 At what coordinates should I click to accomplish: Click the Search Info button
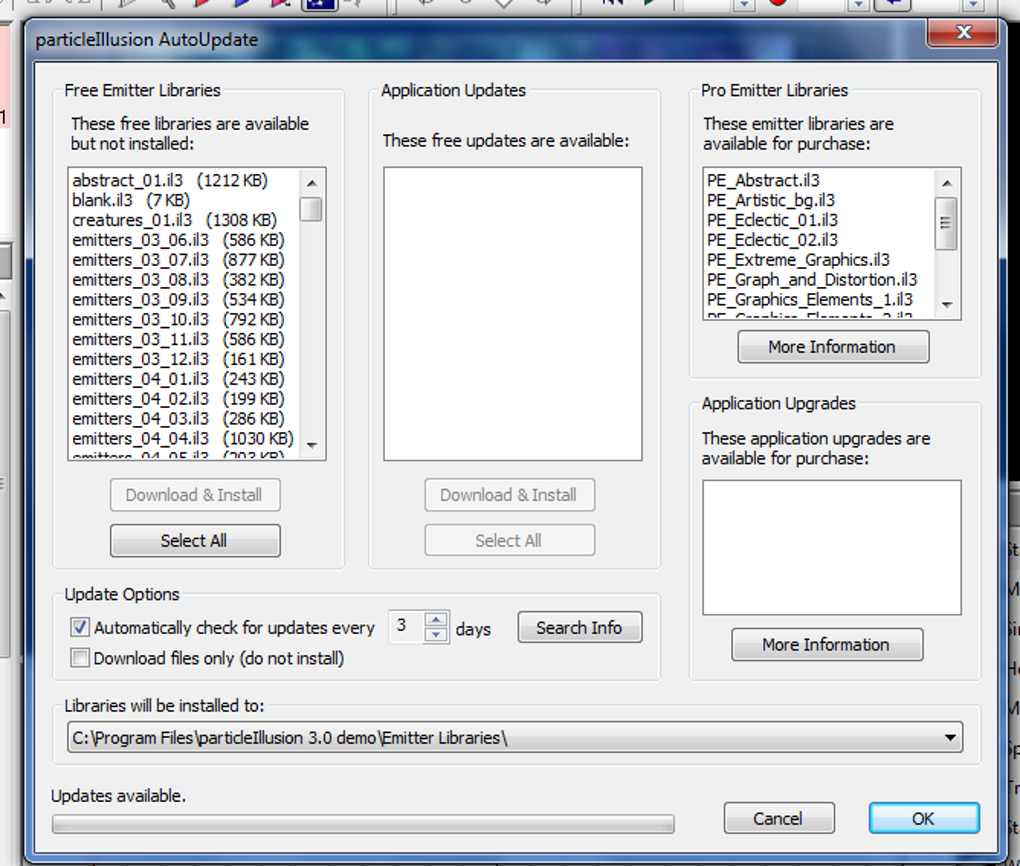click(580, 627)
